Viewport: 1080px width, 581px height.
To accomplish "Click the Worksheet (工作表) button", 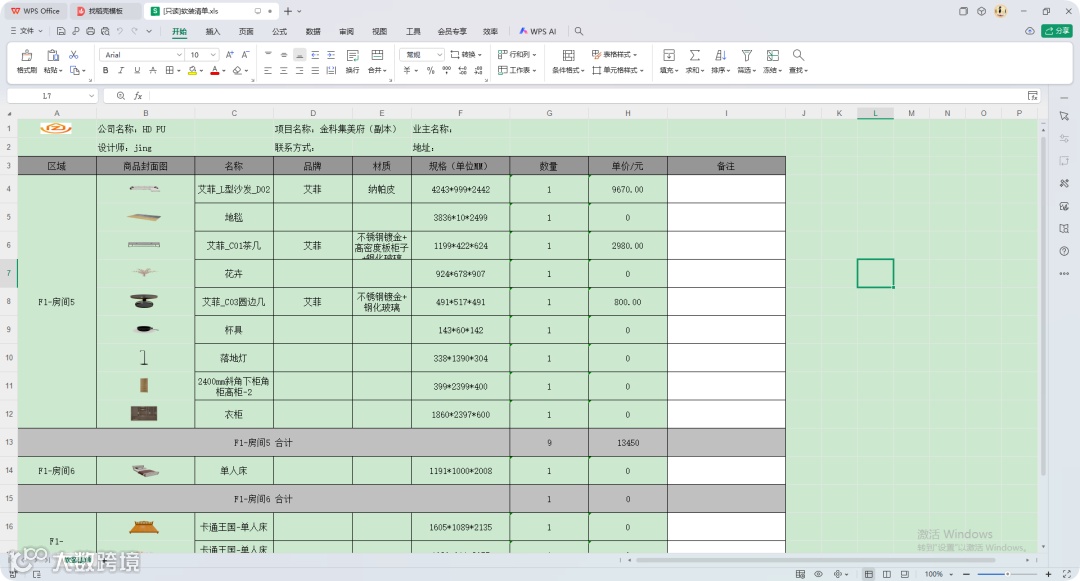I will coord(517,70).
